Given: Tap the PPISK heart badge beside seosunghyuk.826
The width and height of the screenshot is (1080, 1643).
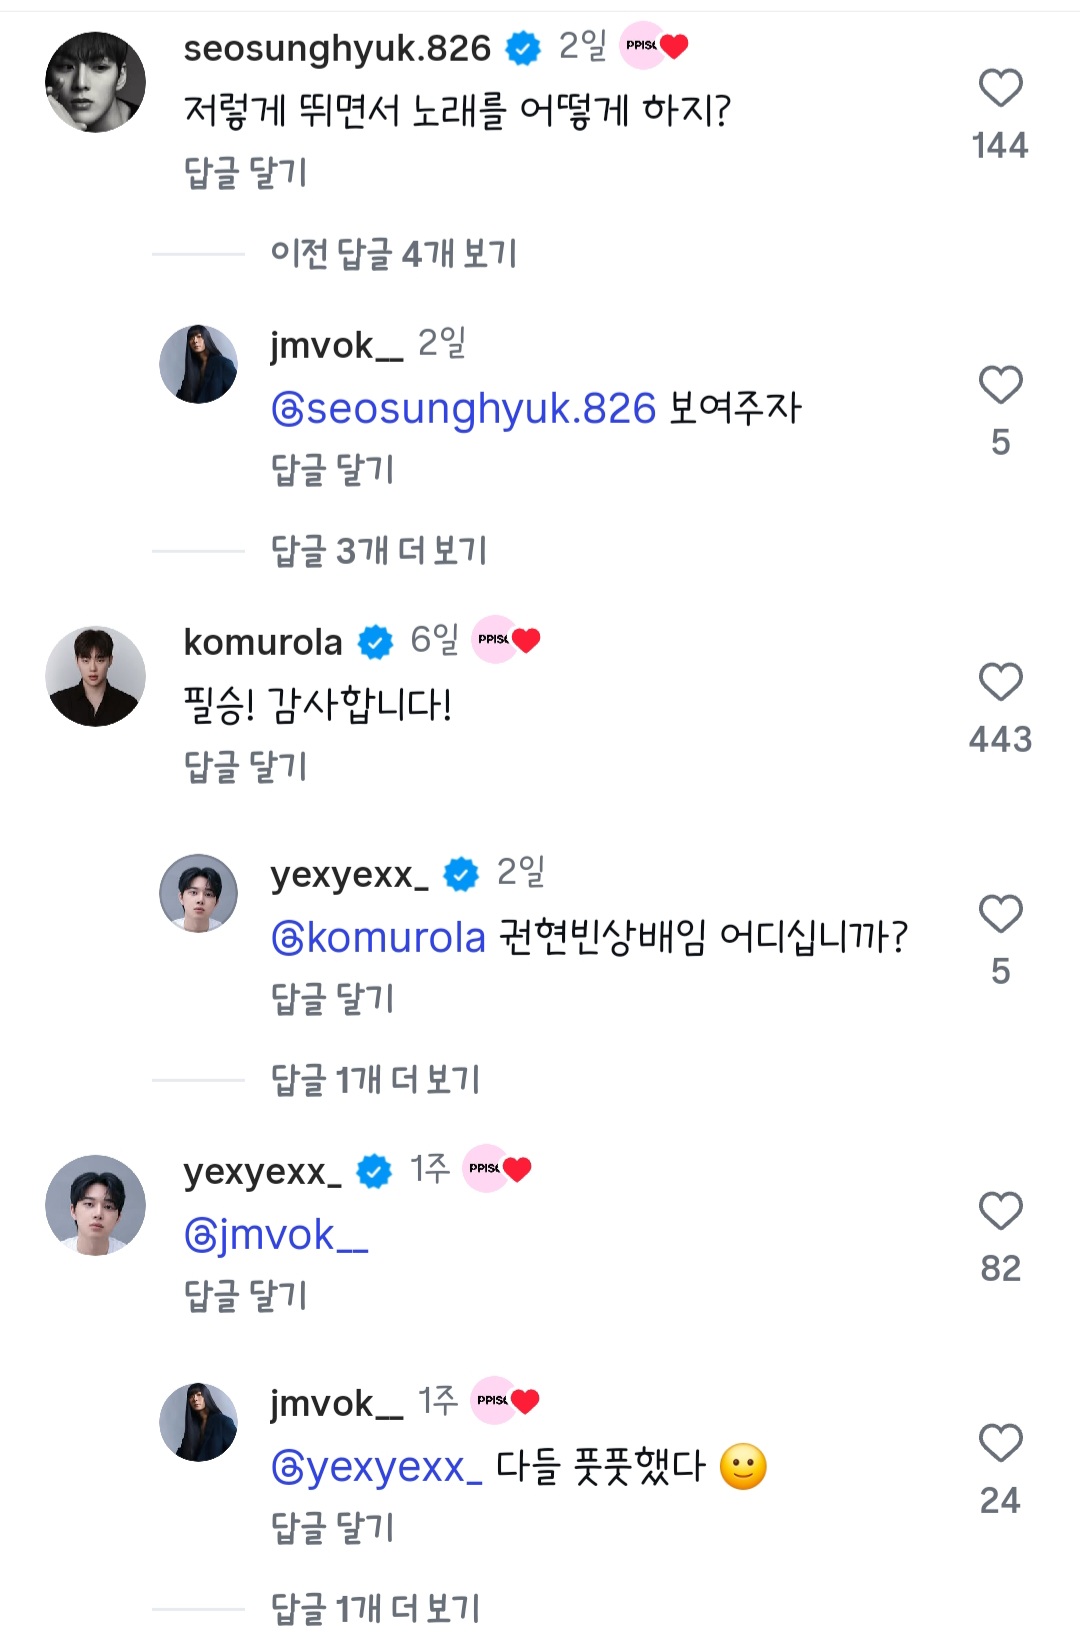Looking at the screenshot, I should point(655,46).
